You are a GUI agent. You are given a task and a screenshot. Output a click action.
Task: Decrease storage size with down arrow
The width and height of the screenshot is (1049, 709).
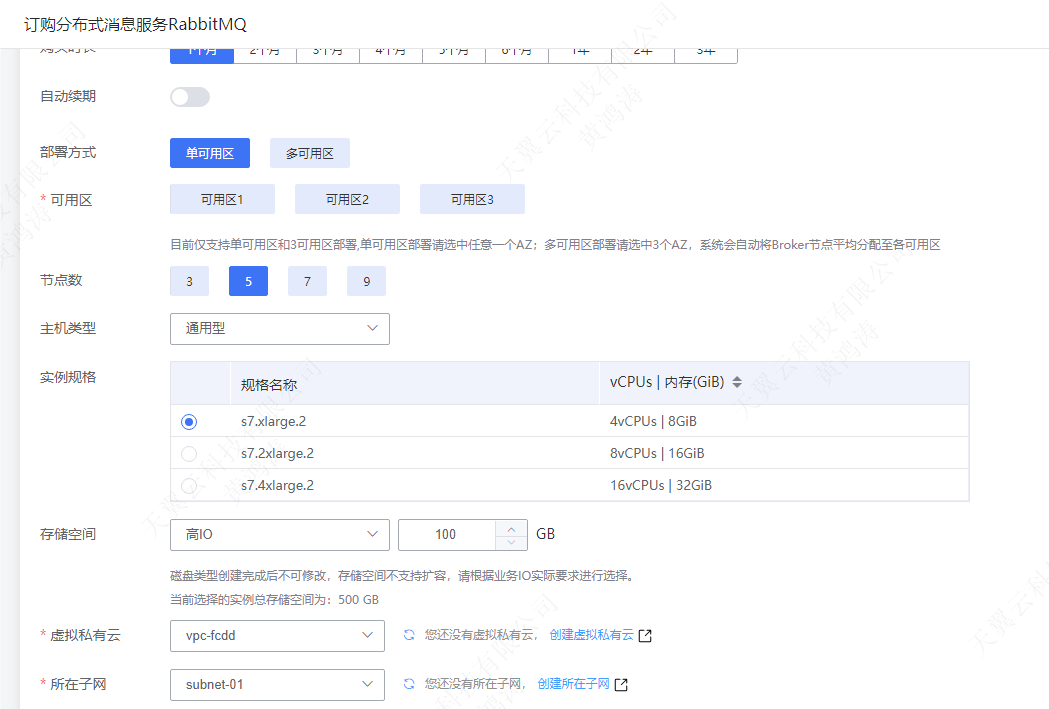coord(511,542)
